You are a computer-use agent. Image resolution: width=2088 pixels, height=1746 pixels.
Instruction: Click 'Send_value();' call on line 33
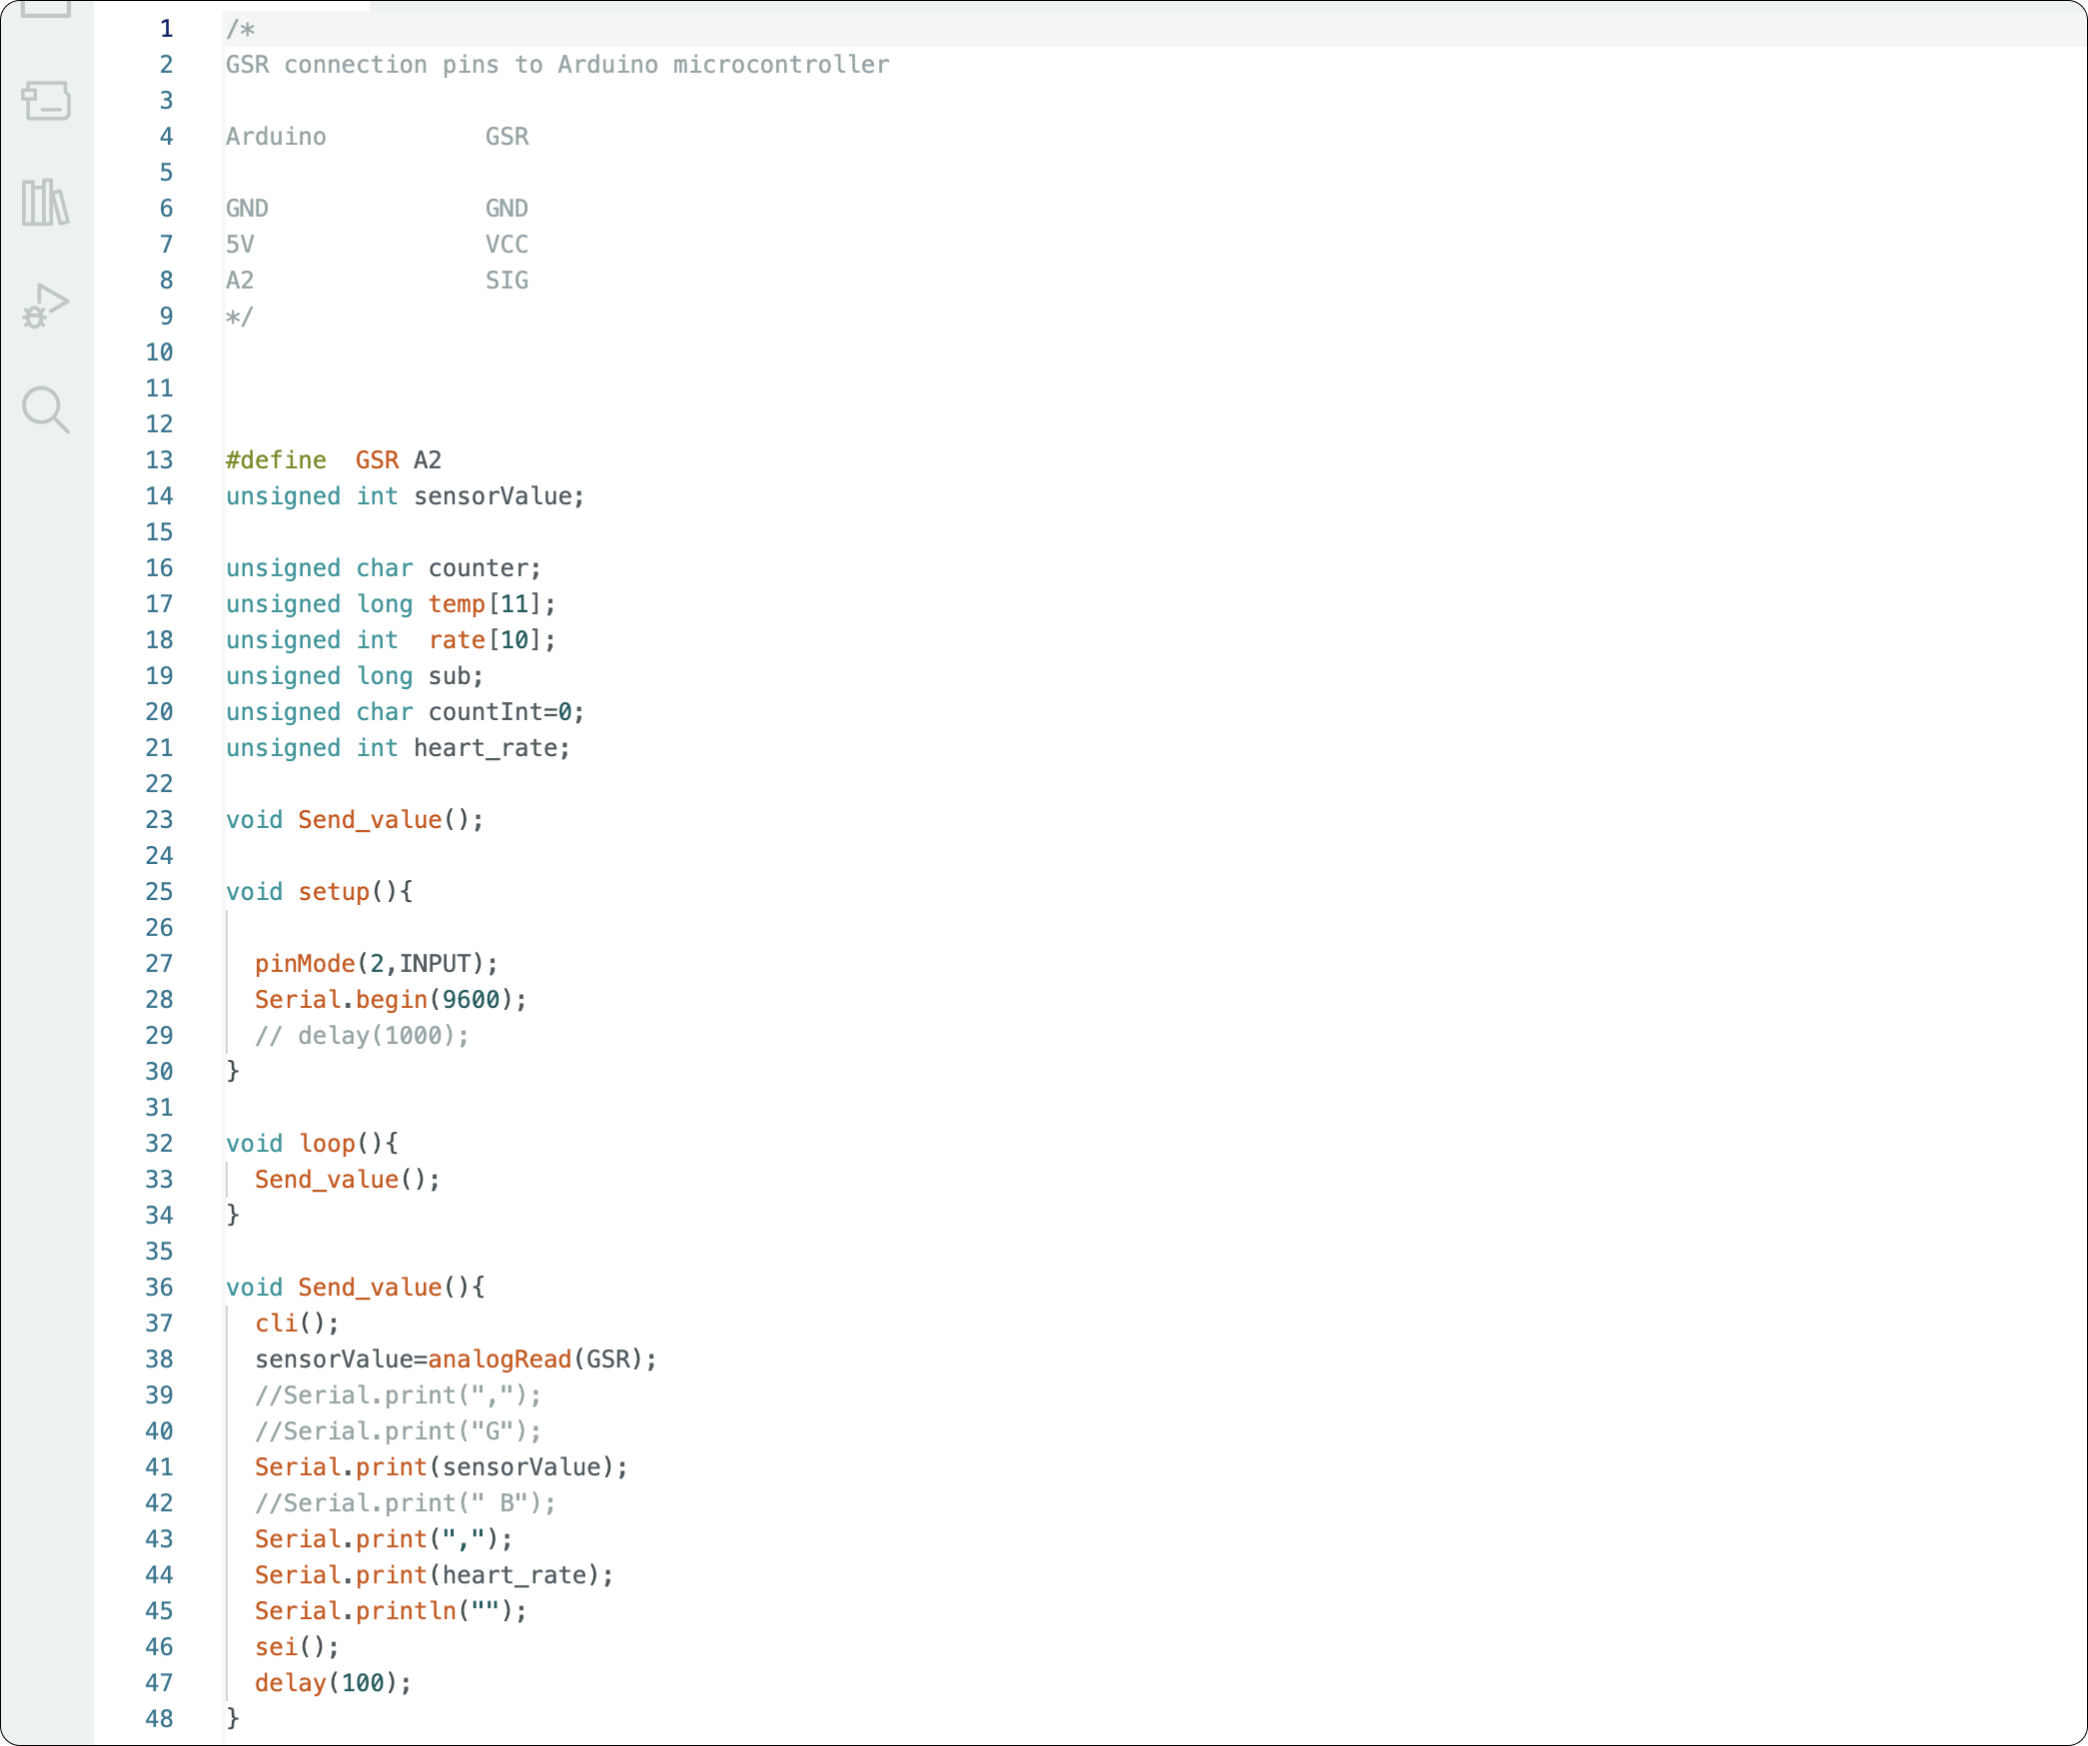[347, 1179]
